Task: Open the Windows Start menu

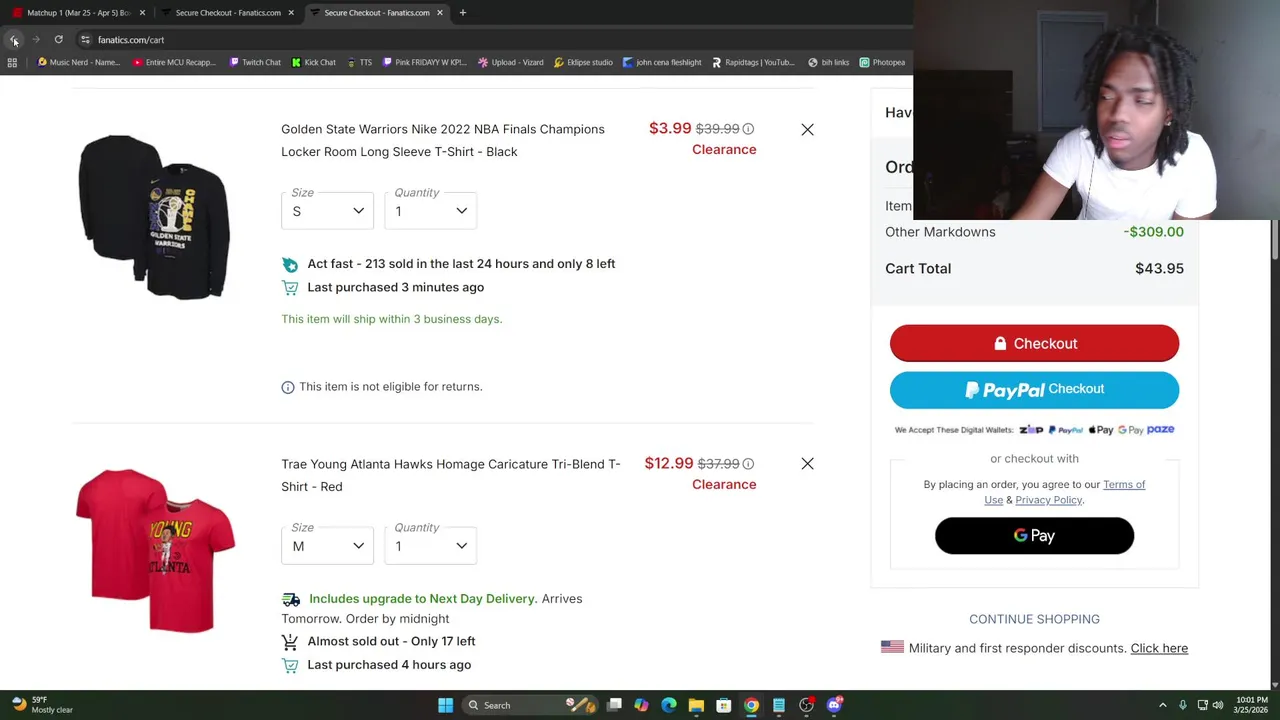Action: [x=445, y=705]
